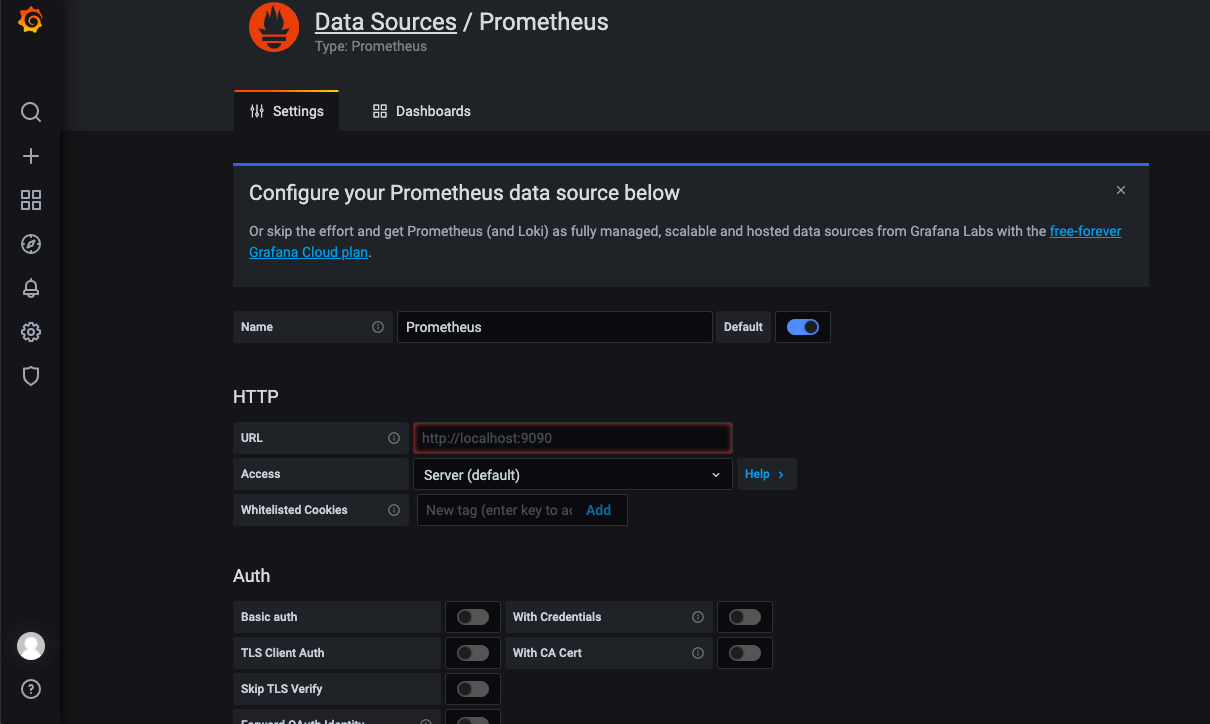Click the info icon beside Name
This screenshot has width=1210, height=724.
(378, 327)
